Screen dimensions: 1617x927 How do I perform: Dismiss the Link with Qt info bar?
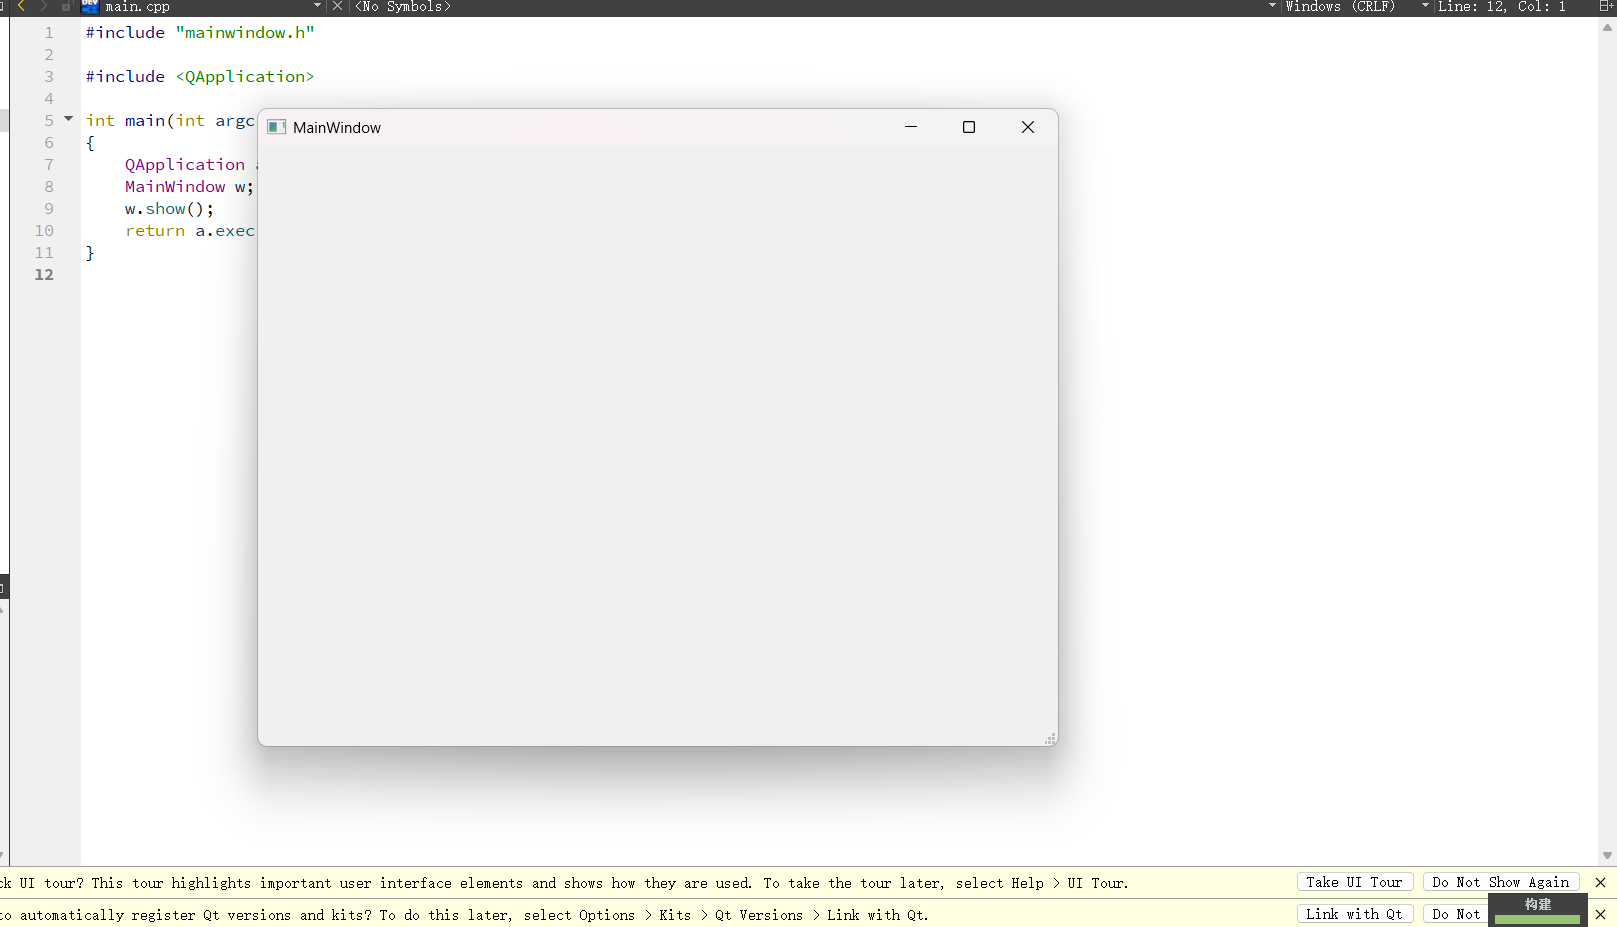click(x=1600, y=914)
